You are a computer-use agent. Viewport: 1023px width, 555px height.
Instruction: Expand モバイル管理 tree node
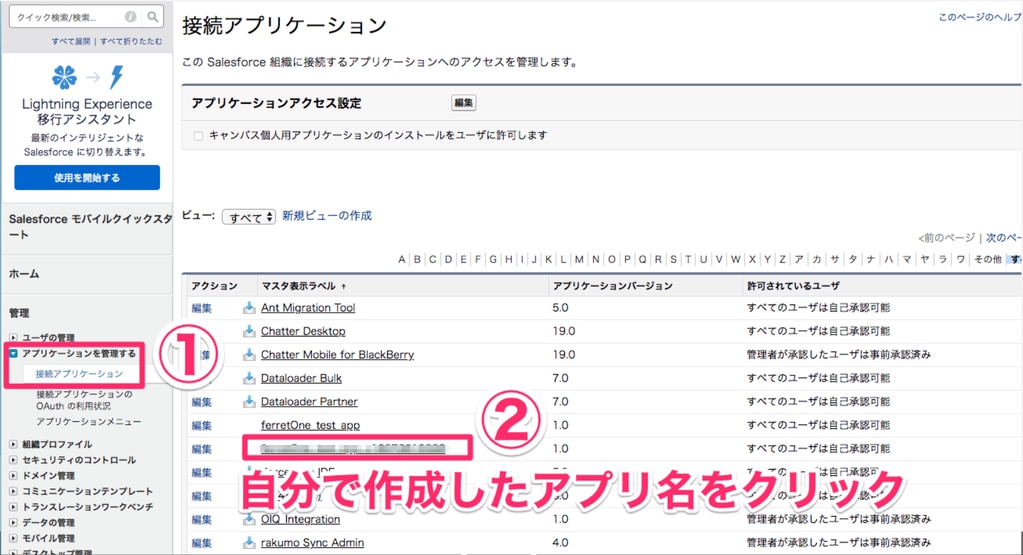[x=13, y=538]
